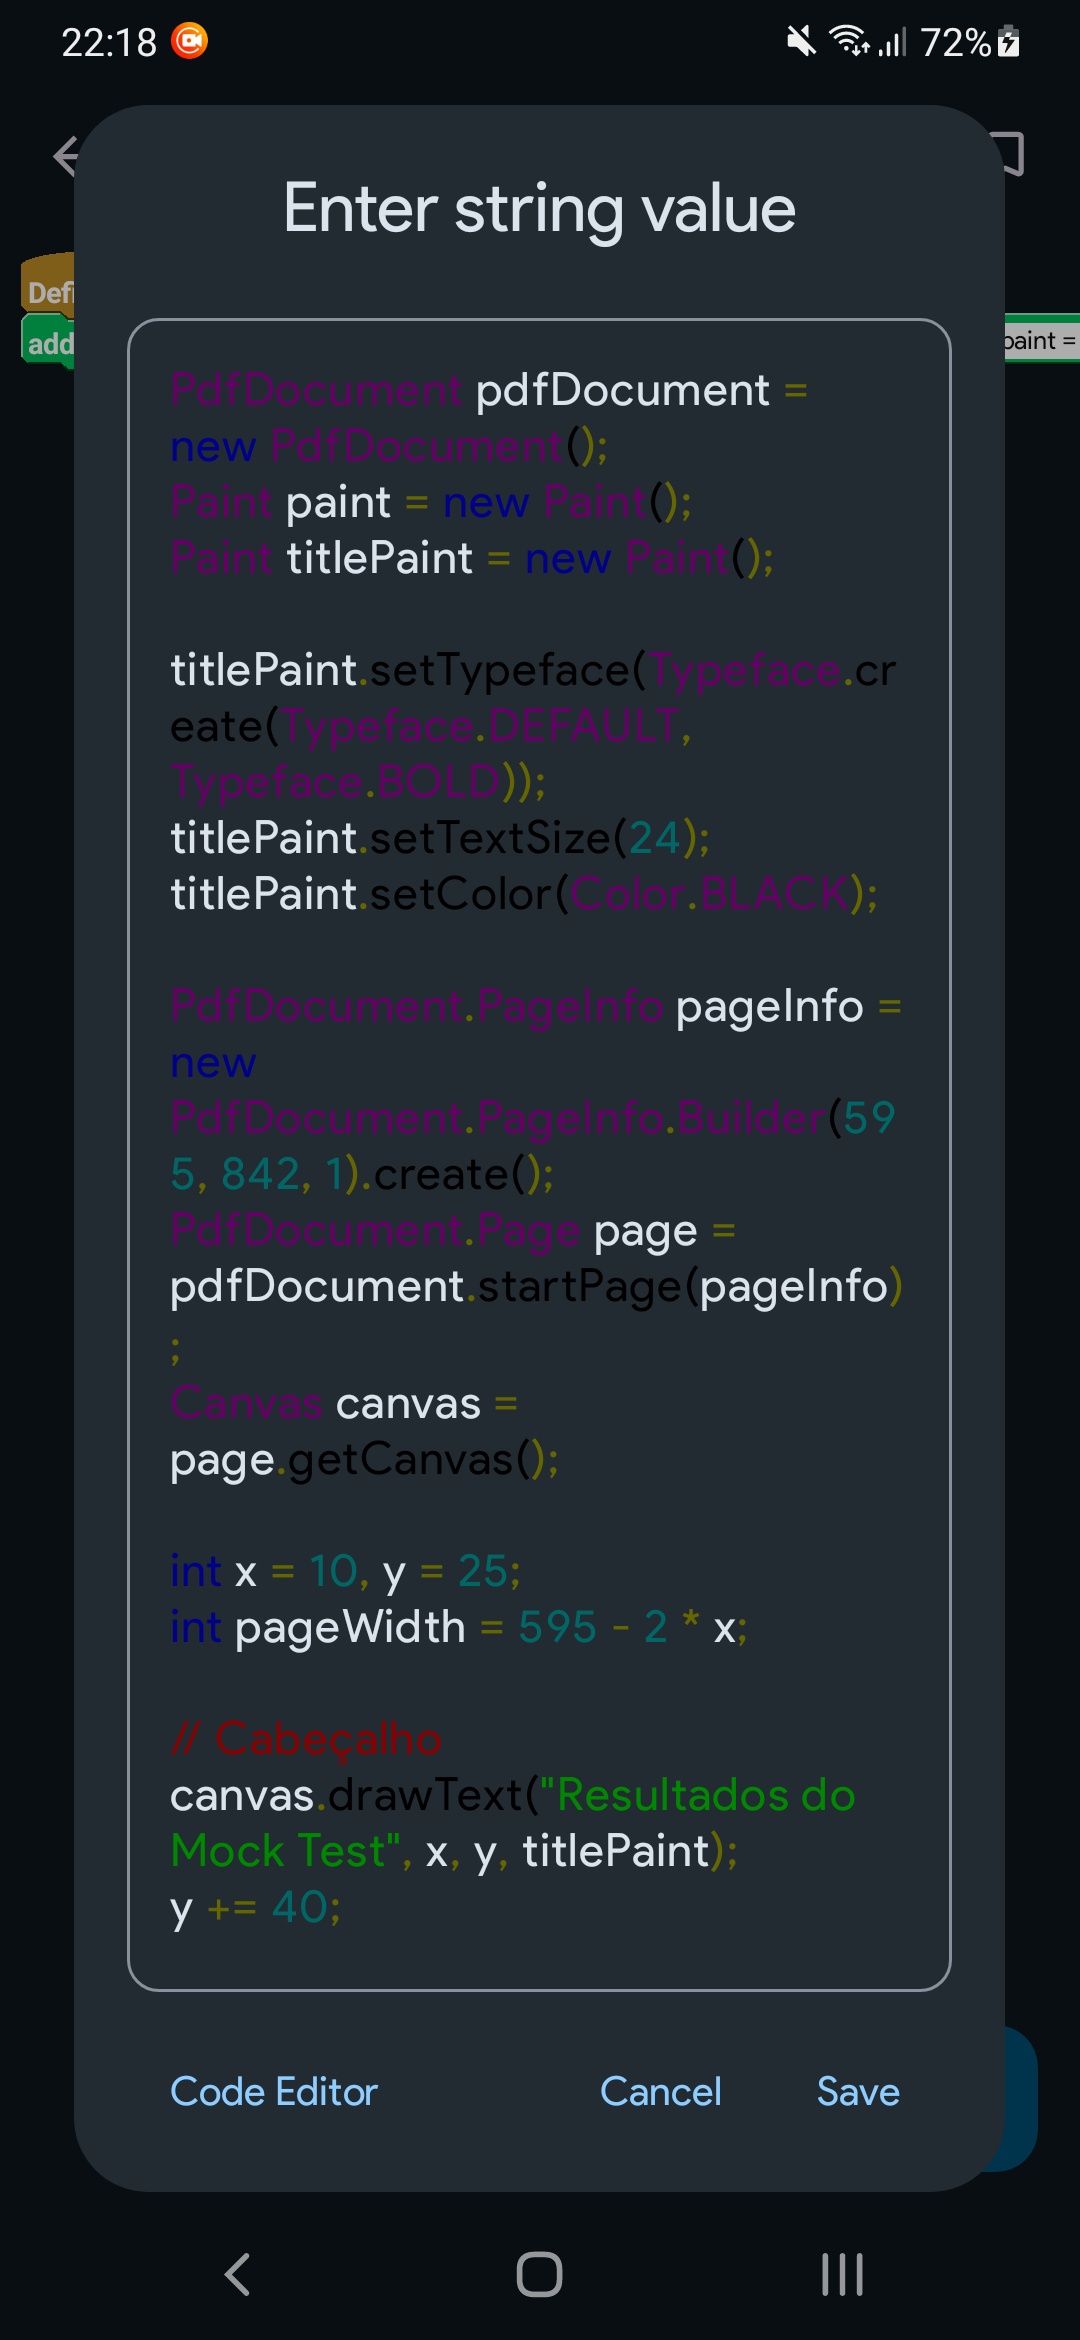Click the line "Paint paint = new Paint();"
The height and width of the screenshot is (2340, 1080).
(431, 502)
